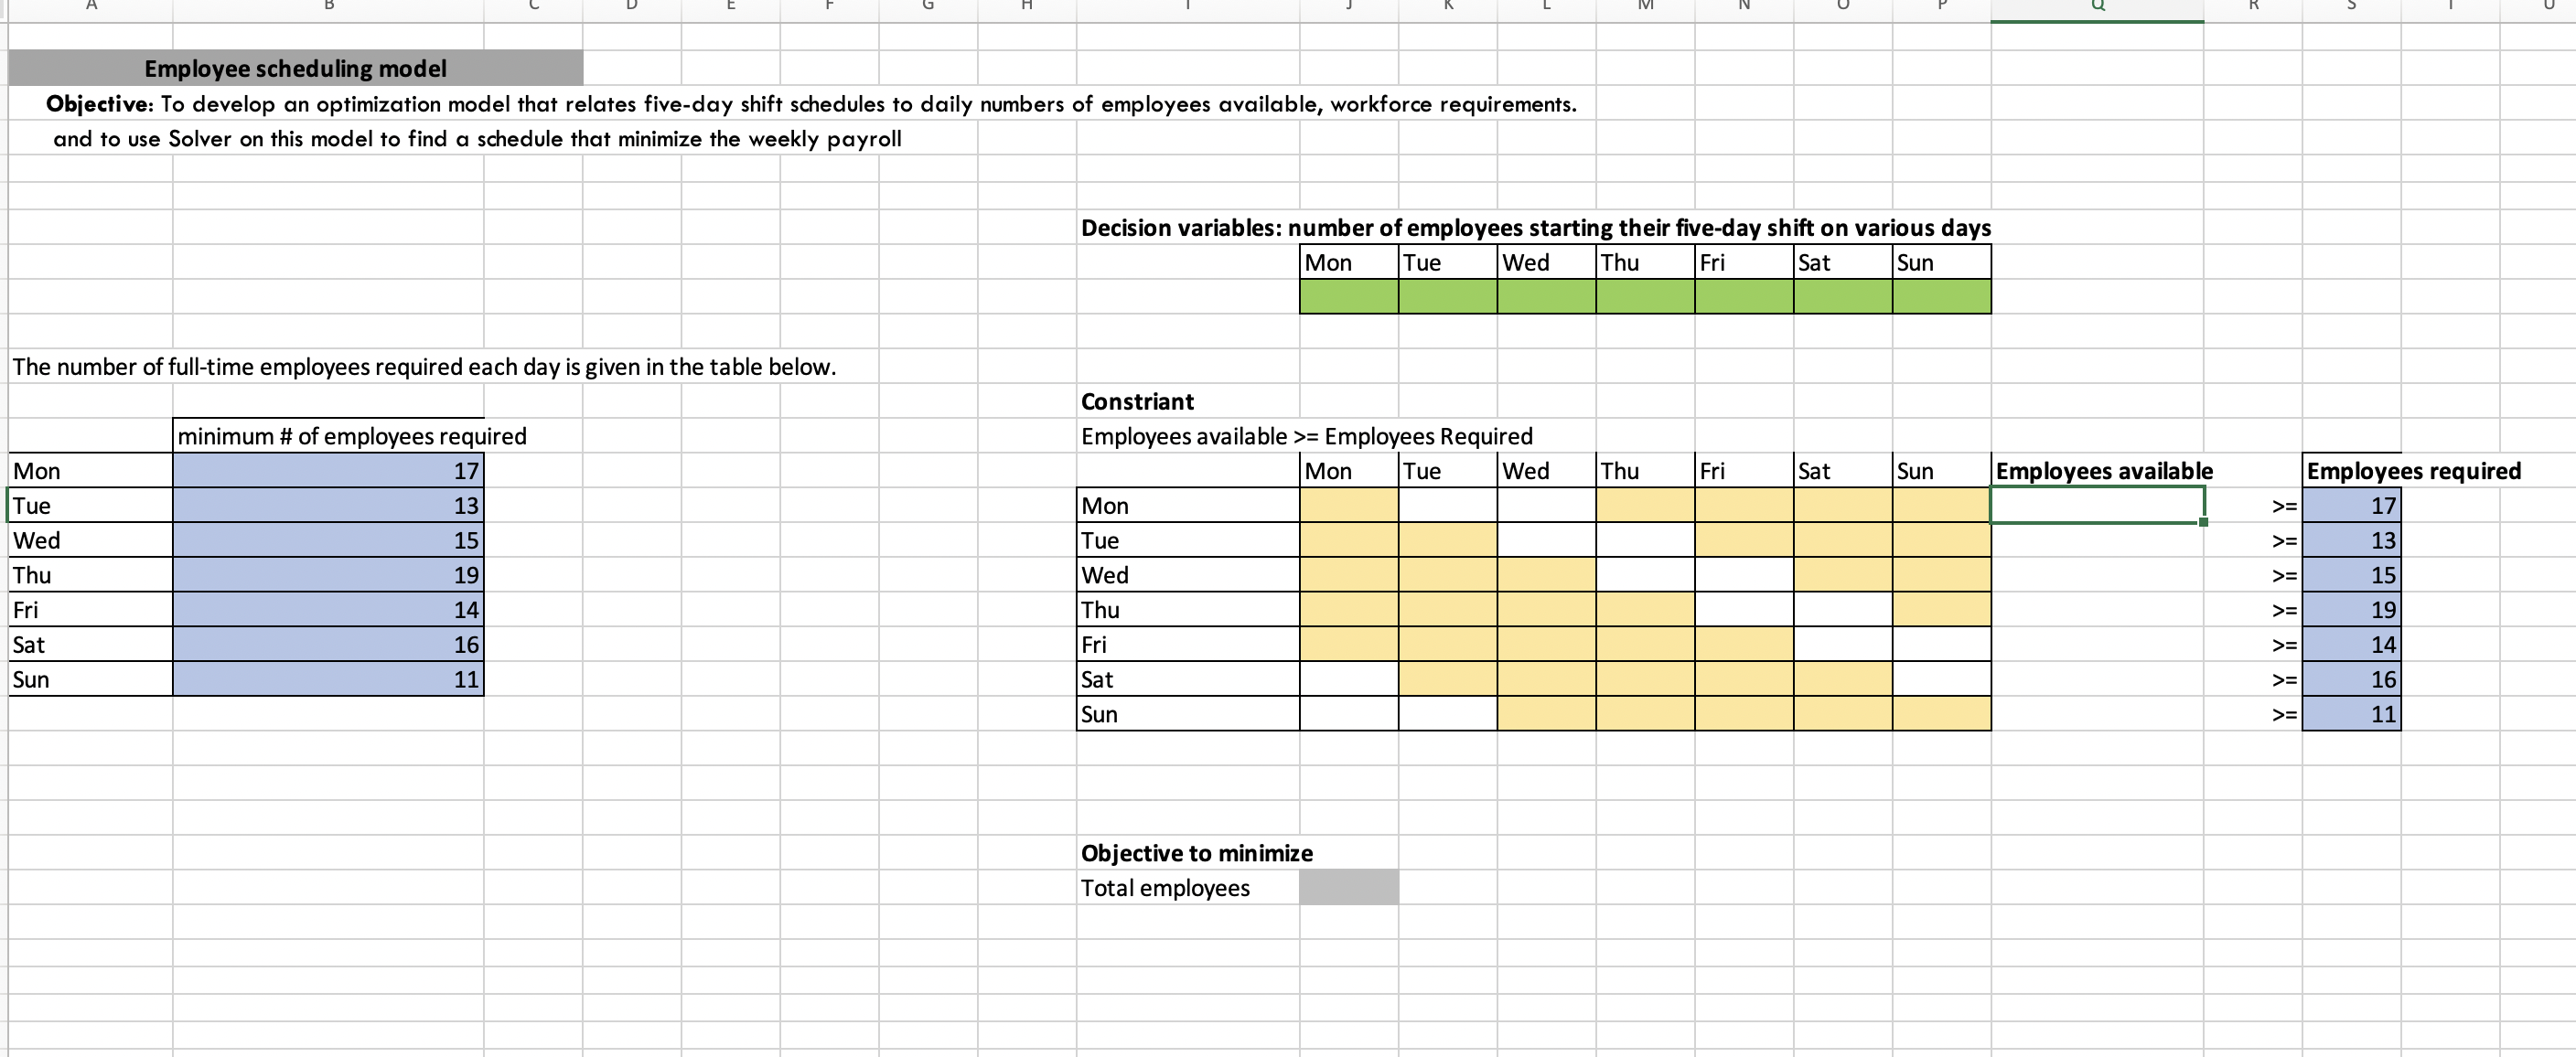
Task: Click the Tue label in left requirements table
Action: (x=90, y=505)
